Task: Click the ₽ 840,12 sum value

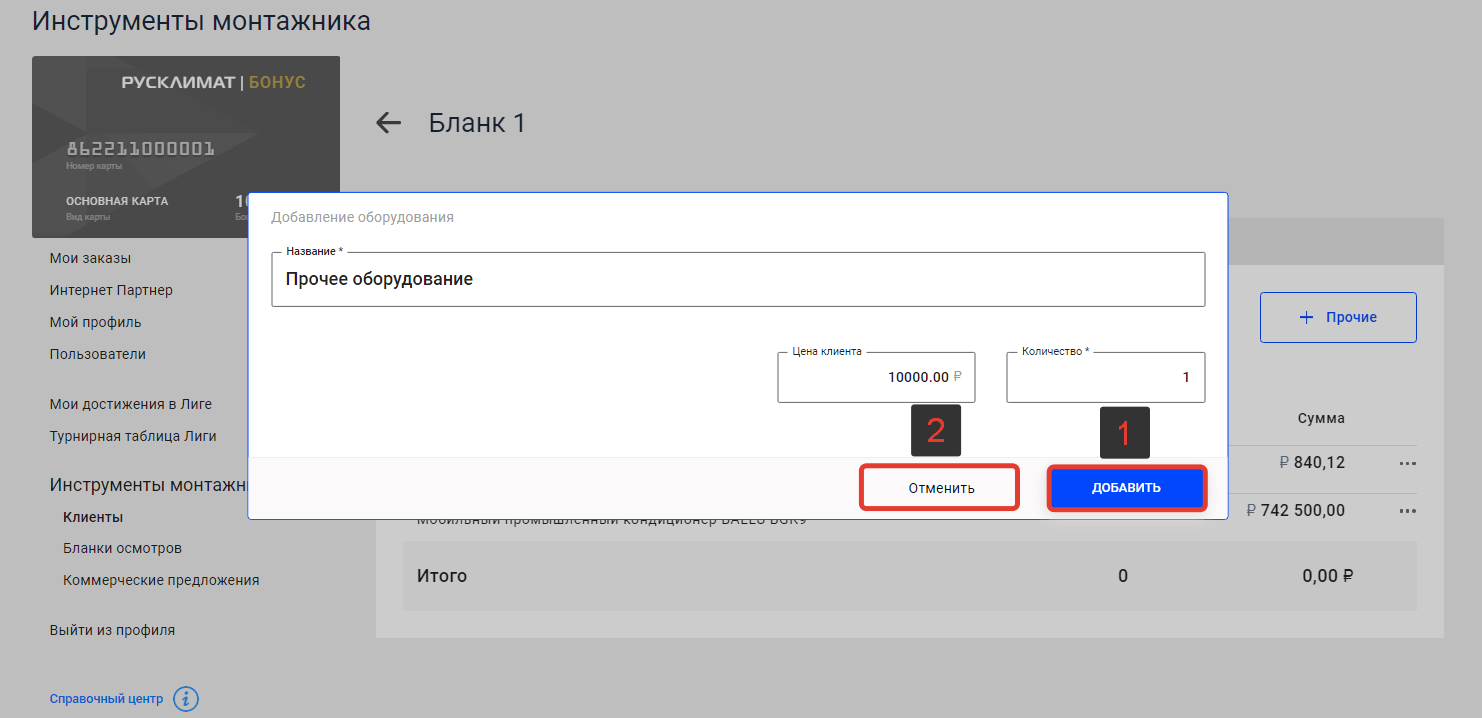Action: (x=1312, y=462)
